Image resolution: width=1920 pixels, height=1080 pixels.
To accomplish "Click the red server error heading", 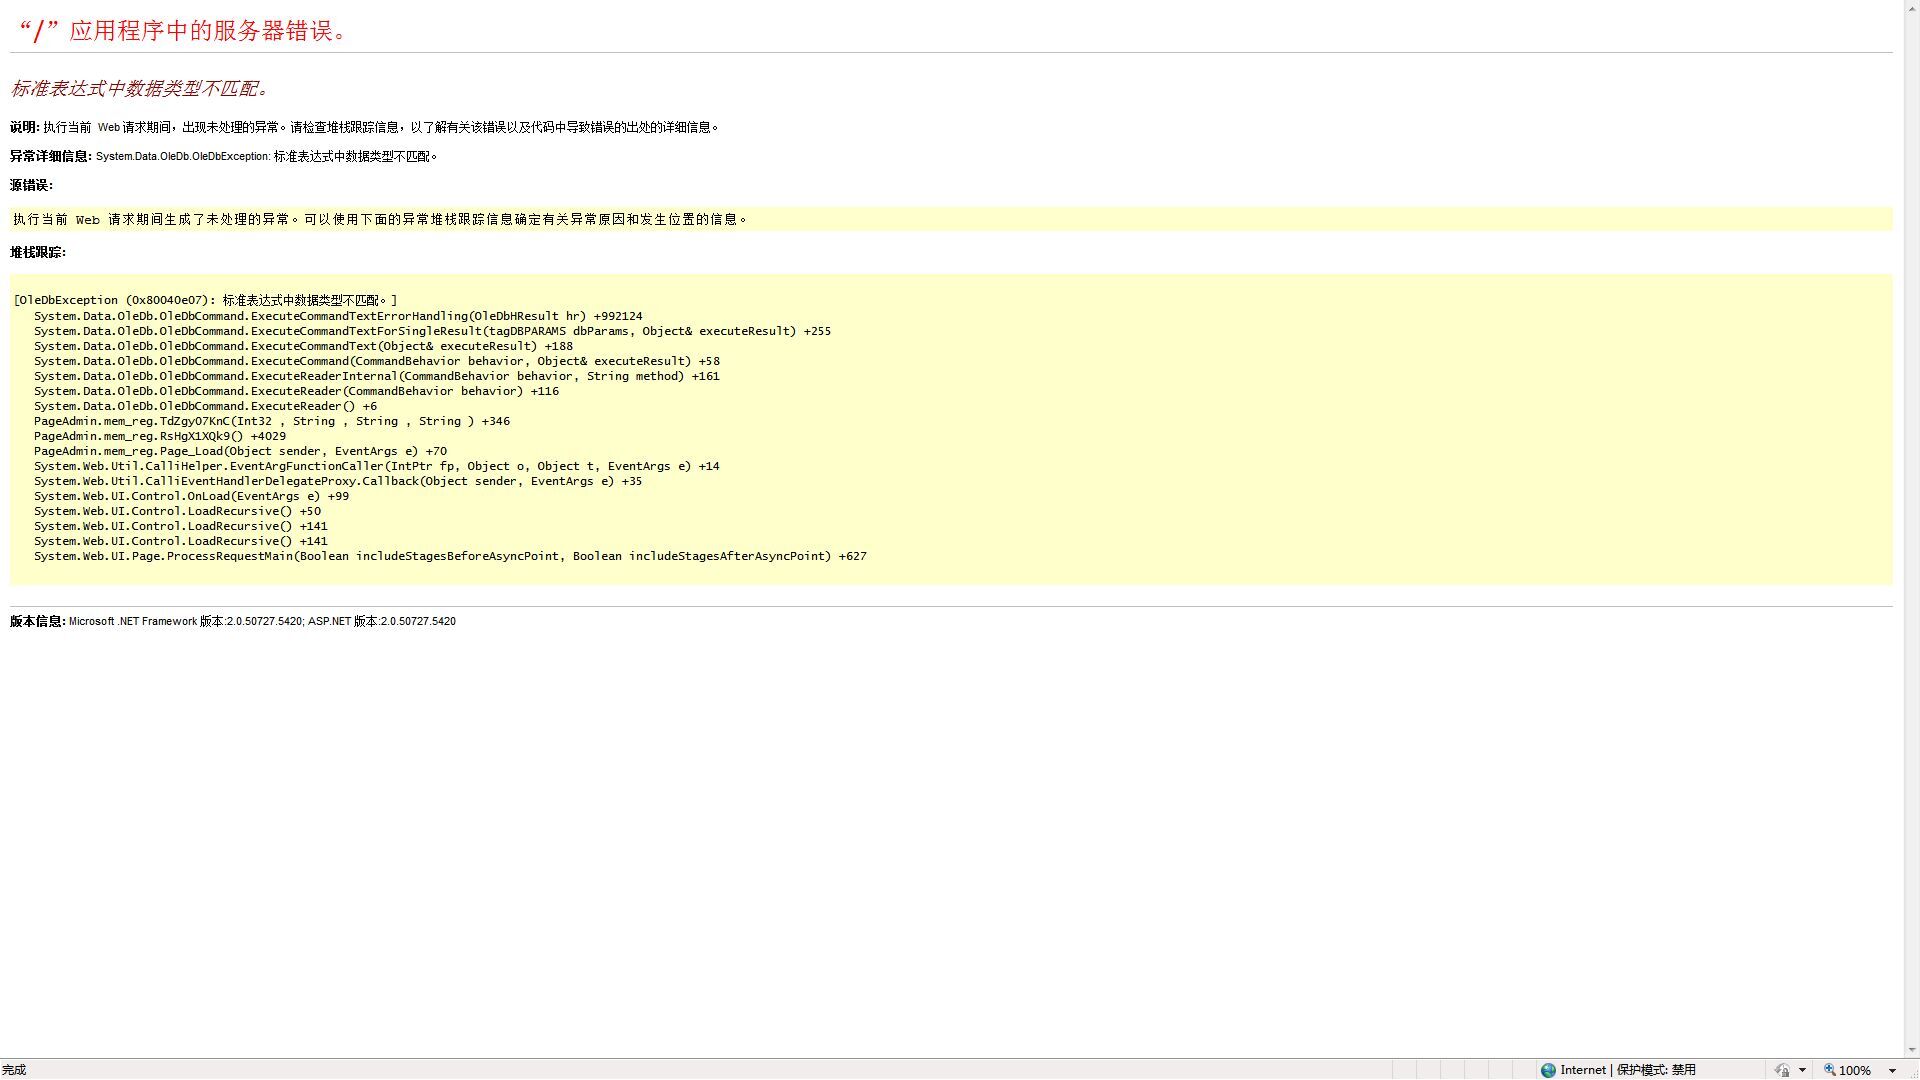I will point(183,31).
